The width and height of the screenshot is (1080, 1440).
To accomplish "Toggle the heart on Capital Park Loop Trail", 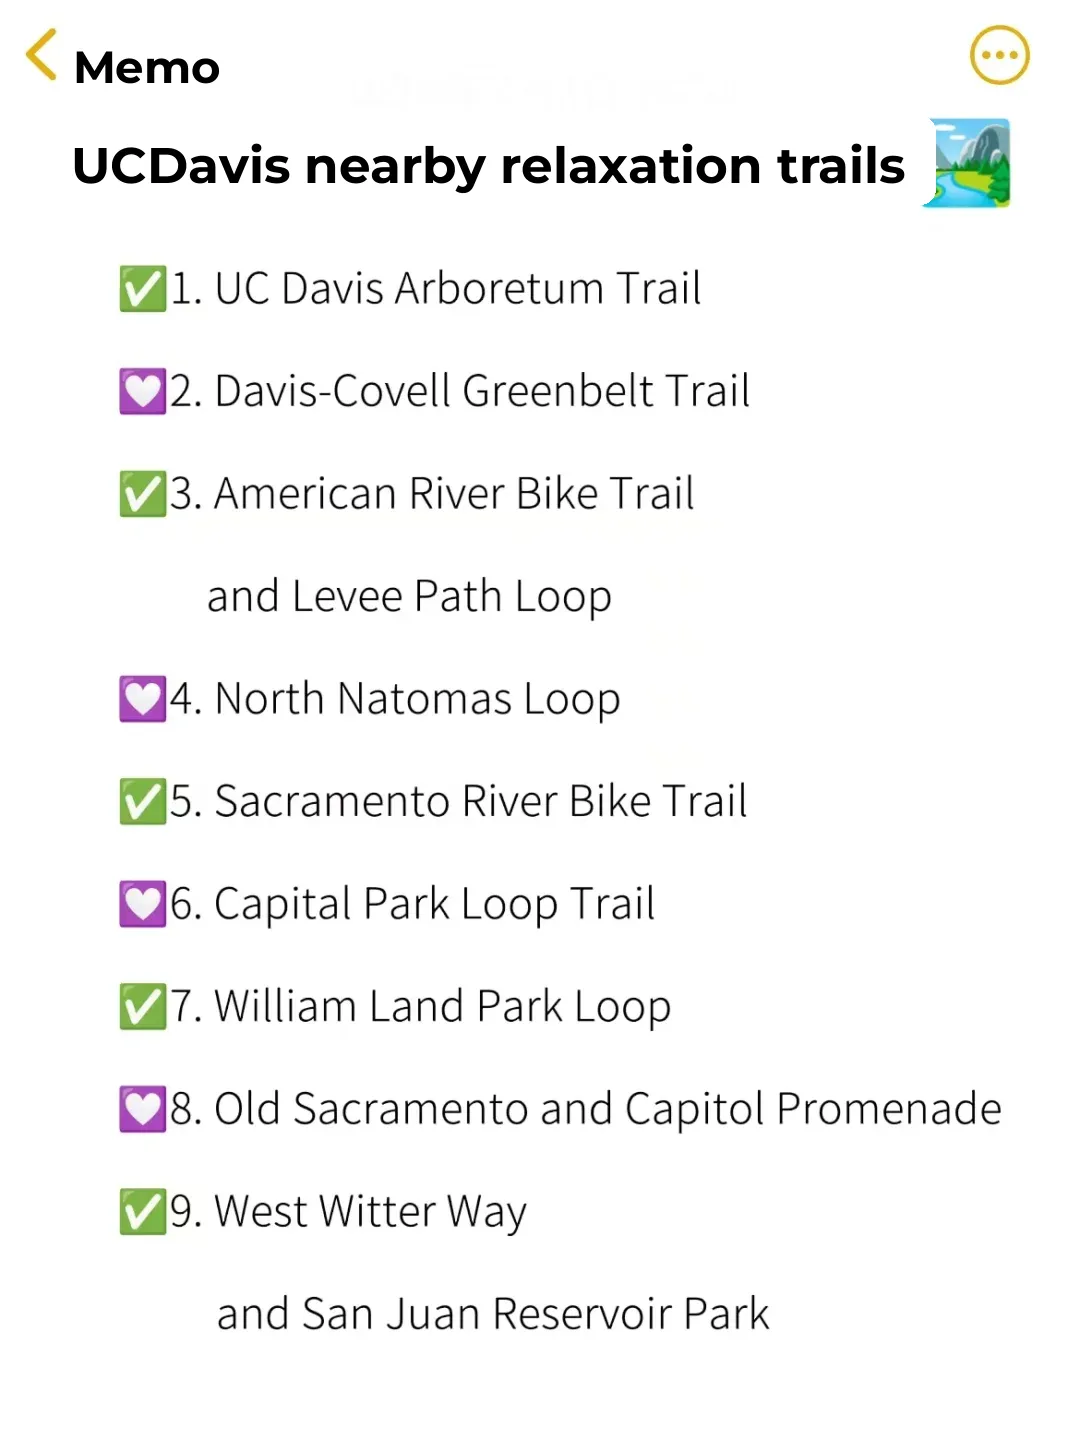I will click(x=143, y=902).
